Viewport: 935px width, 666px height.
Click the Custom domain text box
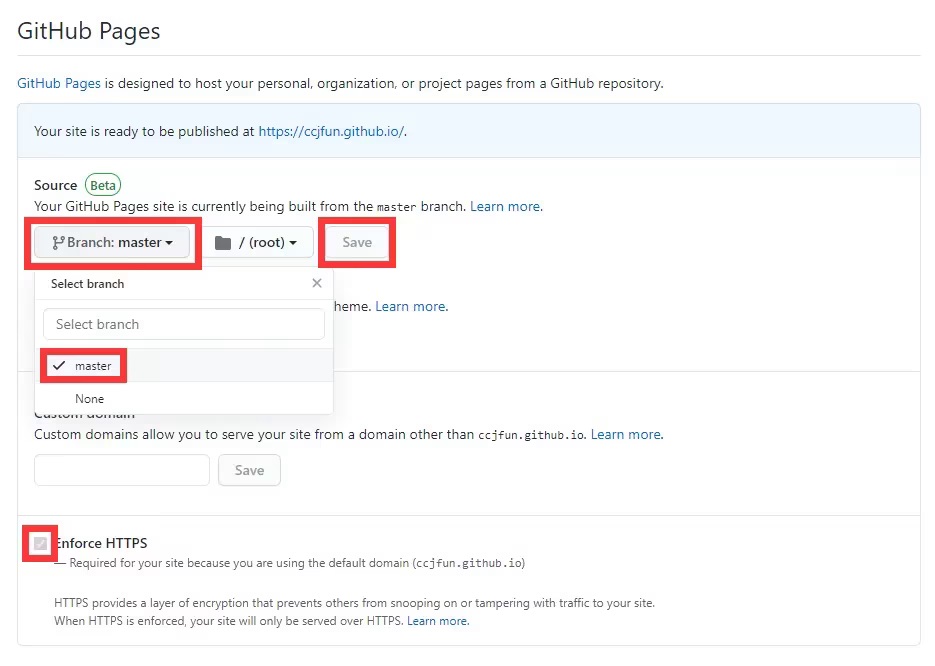tap(121, 470)
